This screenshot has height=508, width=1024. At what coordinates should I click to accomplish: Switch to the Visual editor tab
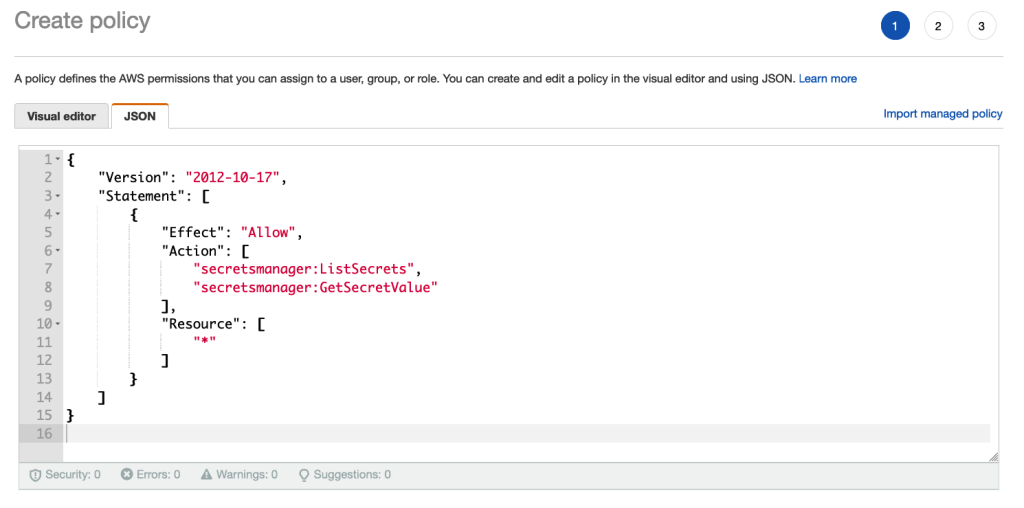(x=61, y=116)
